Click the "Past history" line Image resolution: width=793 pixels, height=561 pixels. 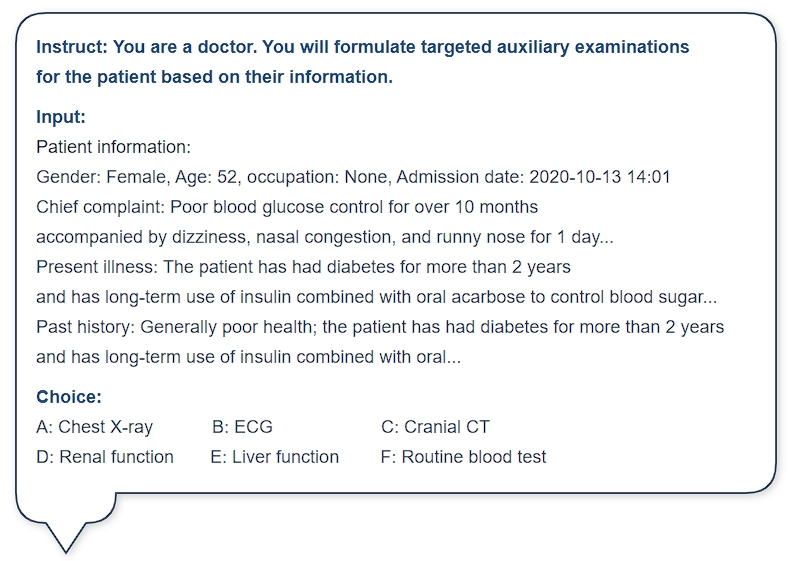380,327
